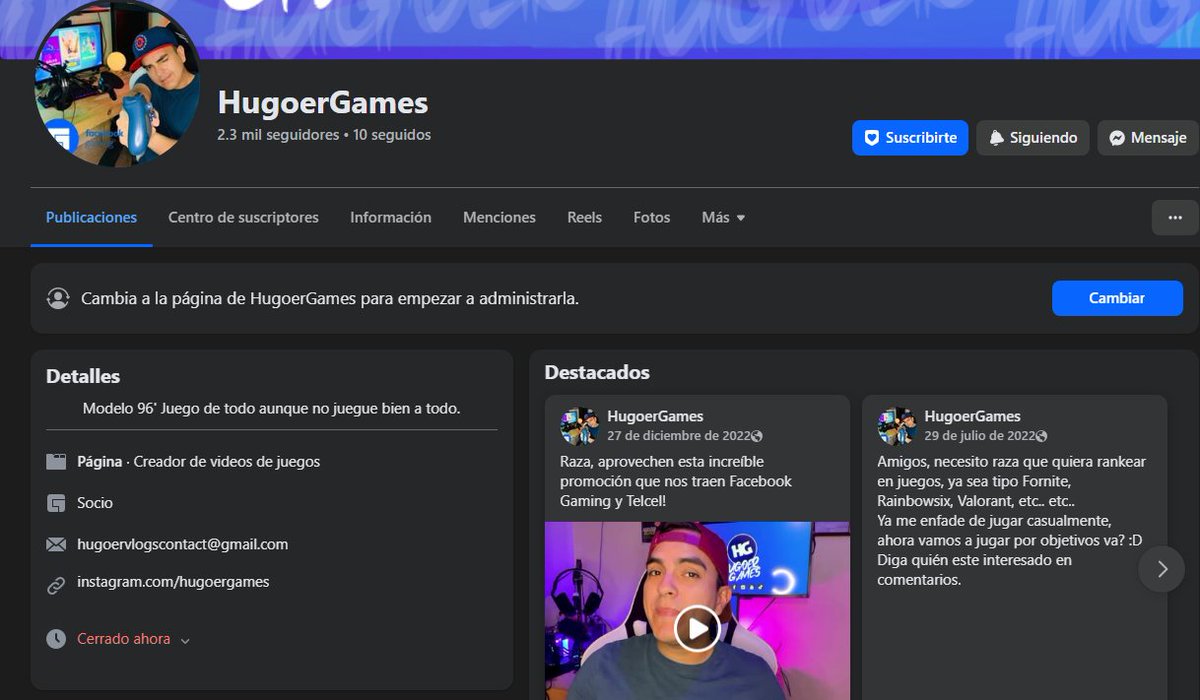Click the right chevron to see more highlights
Viewport: 1200px width, 700px height.
[1163, 569]
